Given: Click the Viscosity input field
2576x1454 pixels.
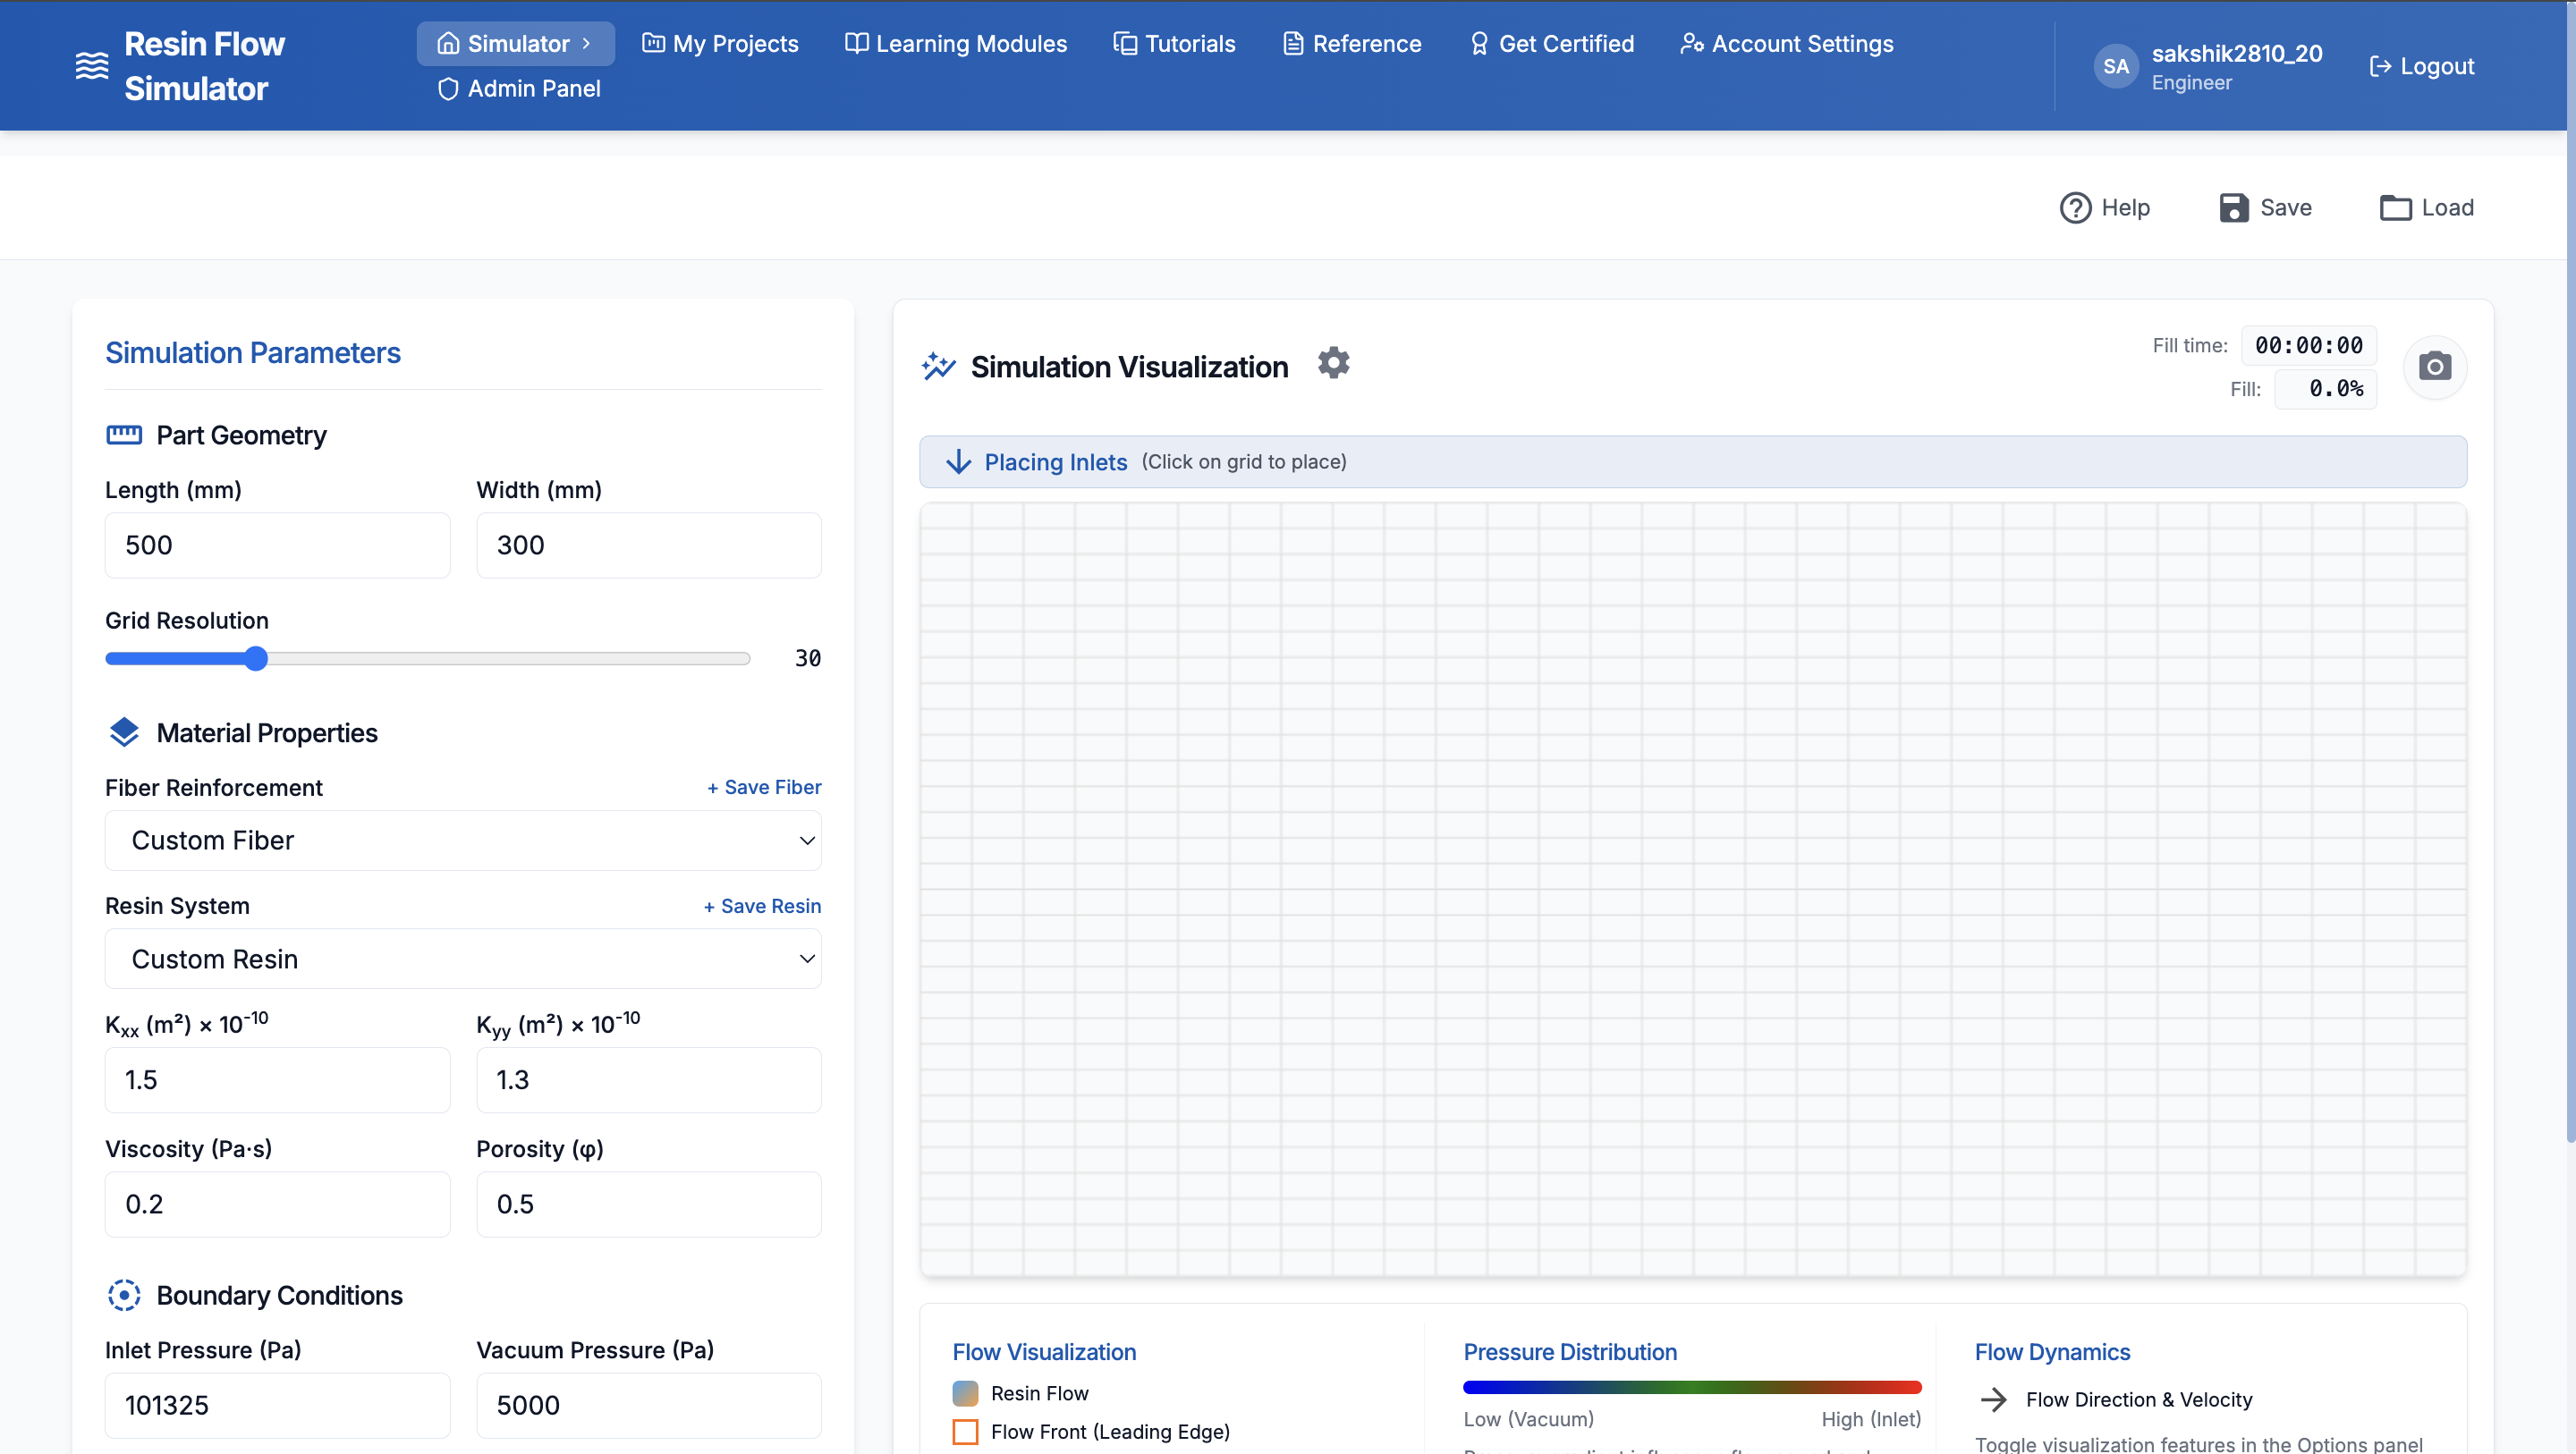Looking at the screenshot, I should tap(277, 1204).
